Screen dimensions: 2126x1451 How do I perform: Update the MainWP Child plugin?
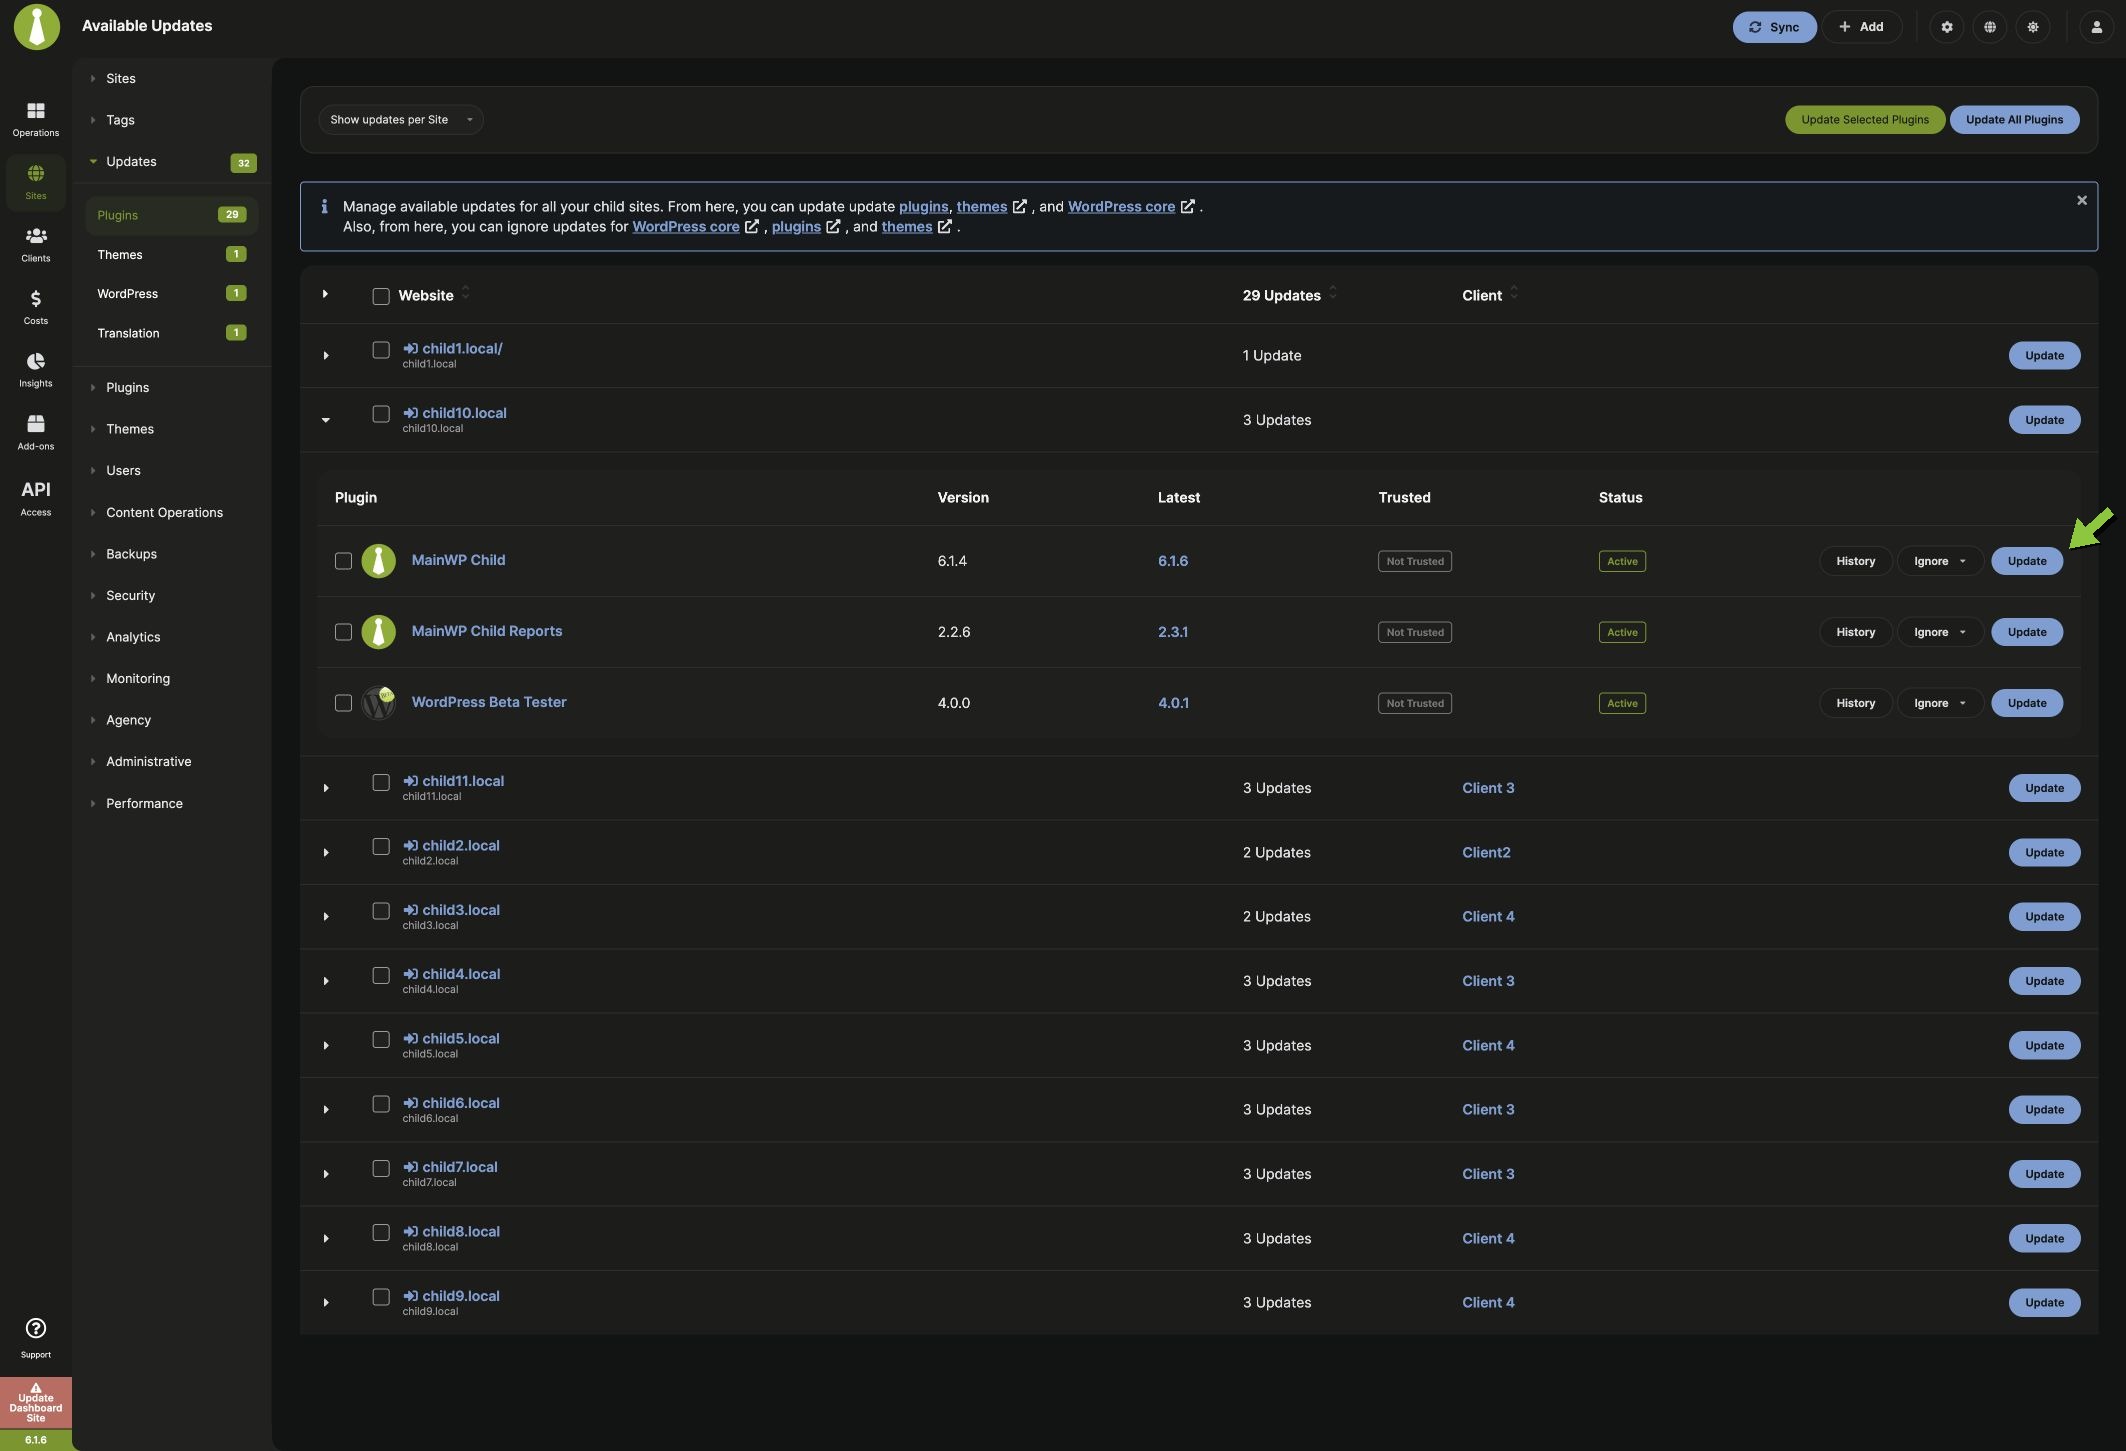(x=2027, y=561)
